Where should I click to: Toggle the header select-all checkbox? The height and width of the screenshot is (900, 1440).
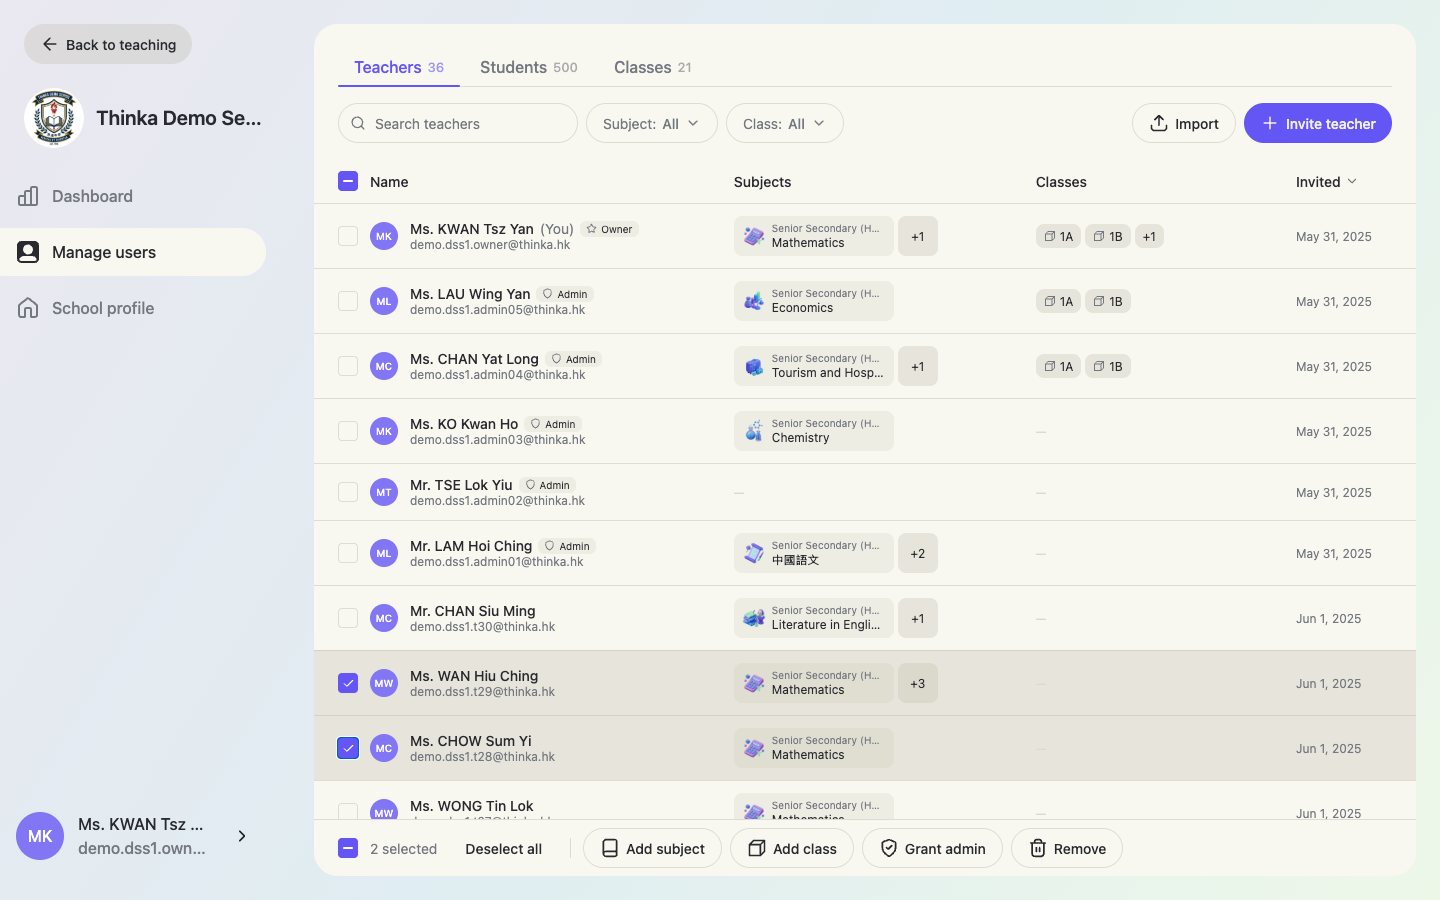(348, 181)
